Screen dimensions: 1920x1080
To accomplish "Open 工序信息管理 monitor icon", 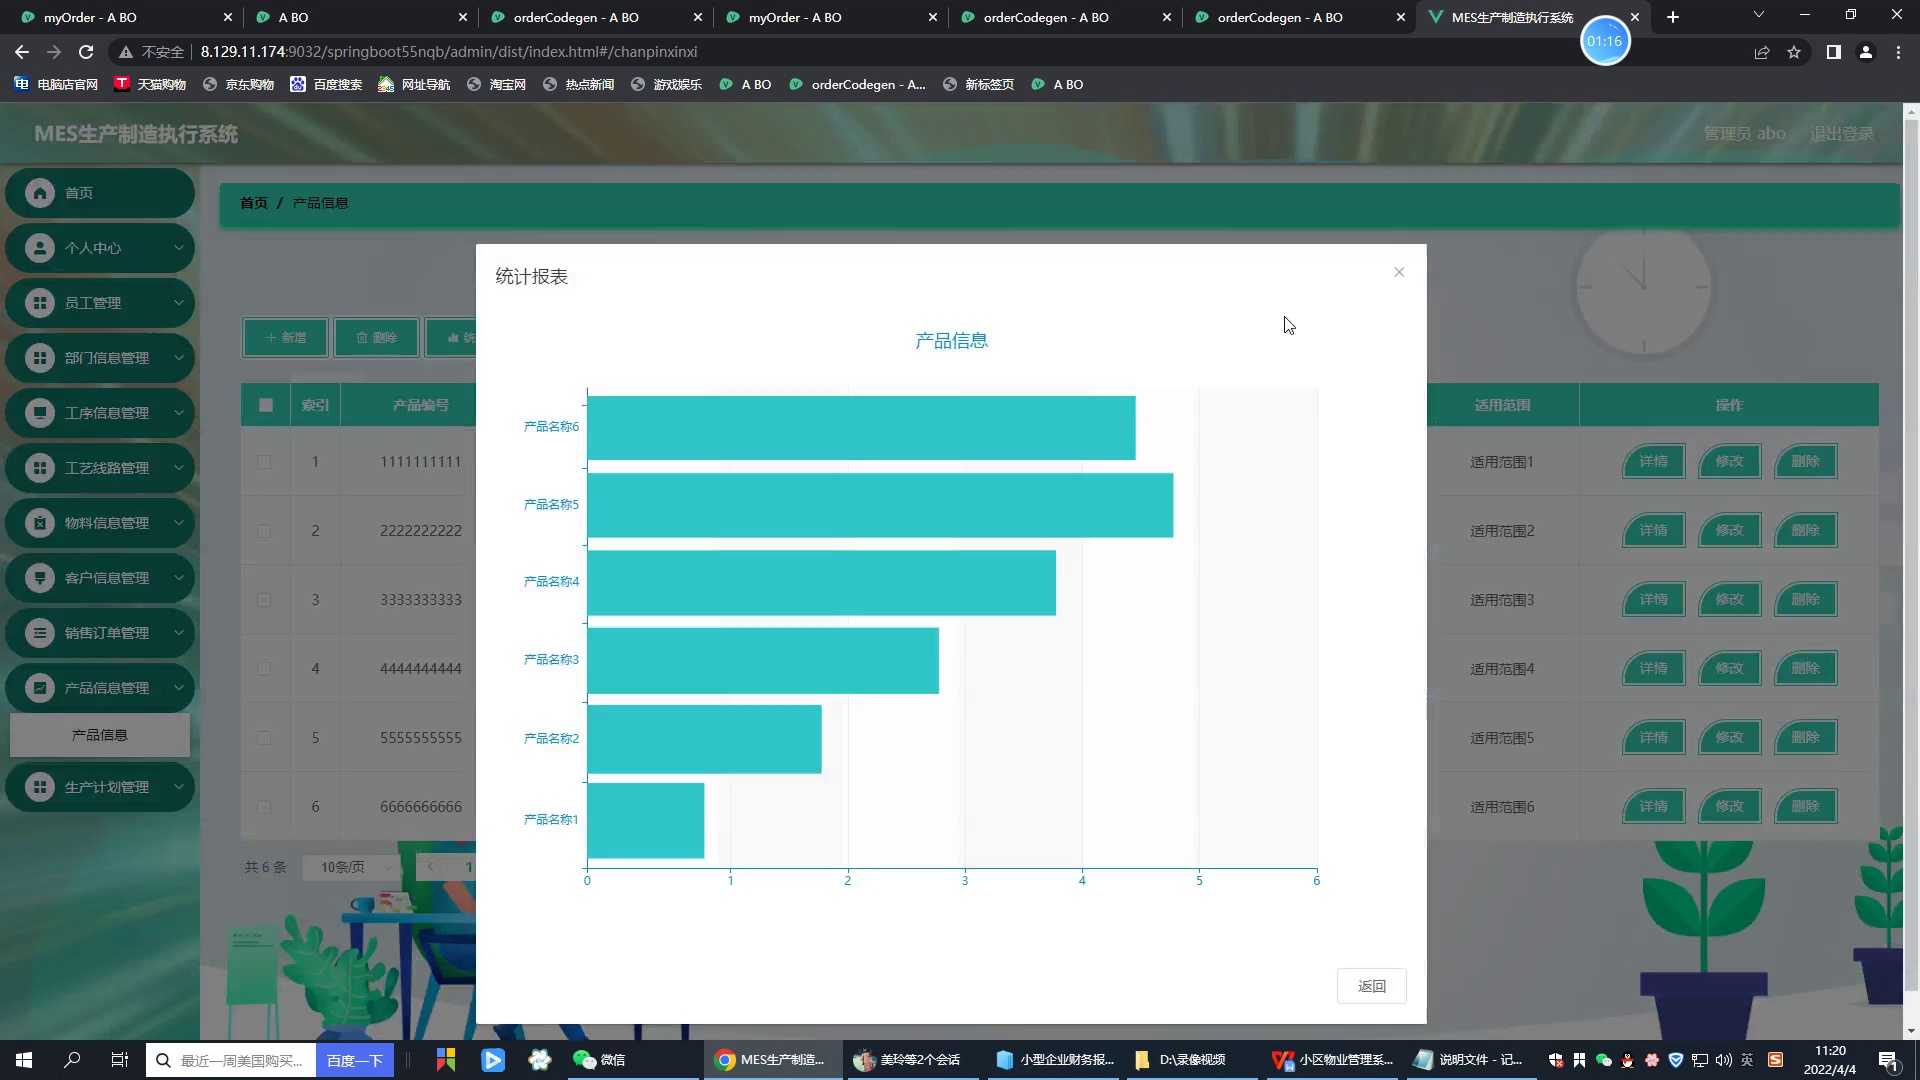I will pyautogui.click(x=40, y=412).
